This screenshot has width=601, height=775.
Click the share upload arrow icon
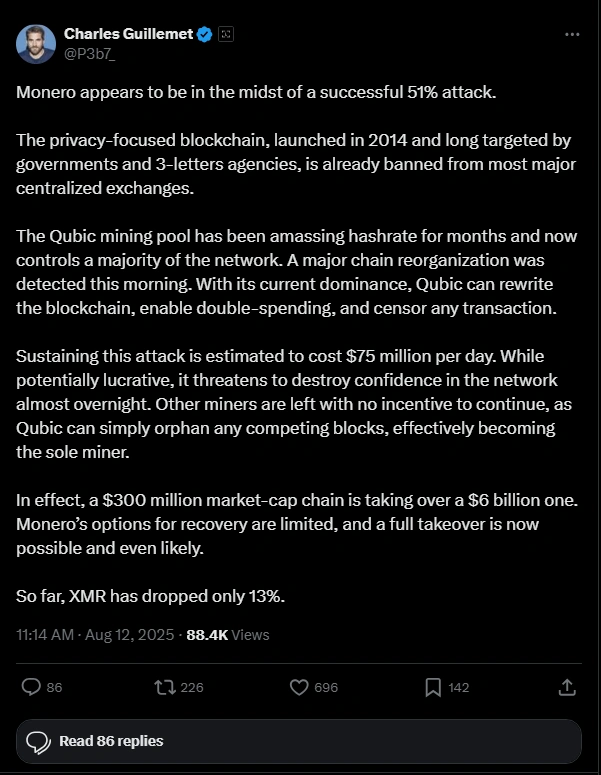(567, 687)
